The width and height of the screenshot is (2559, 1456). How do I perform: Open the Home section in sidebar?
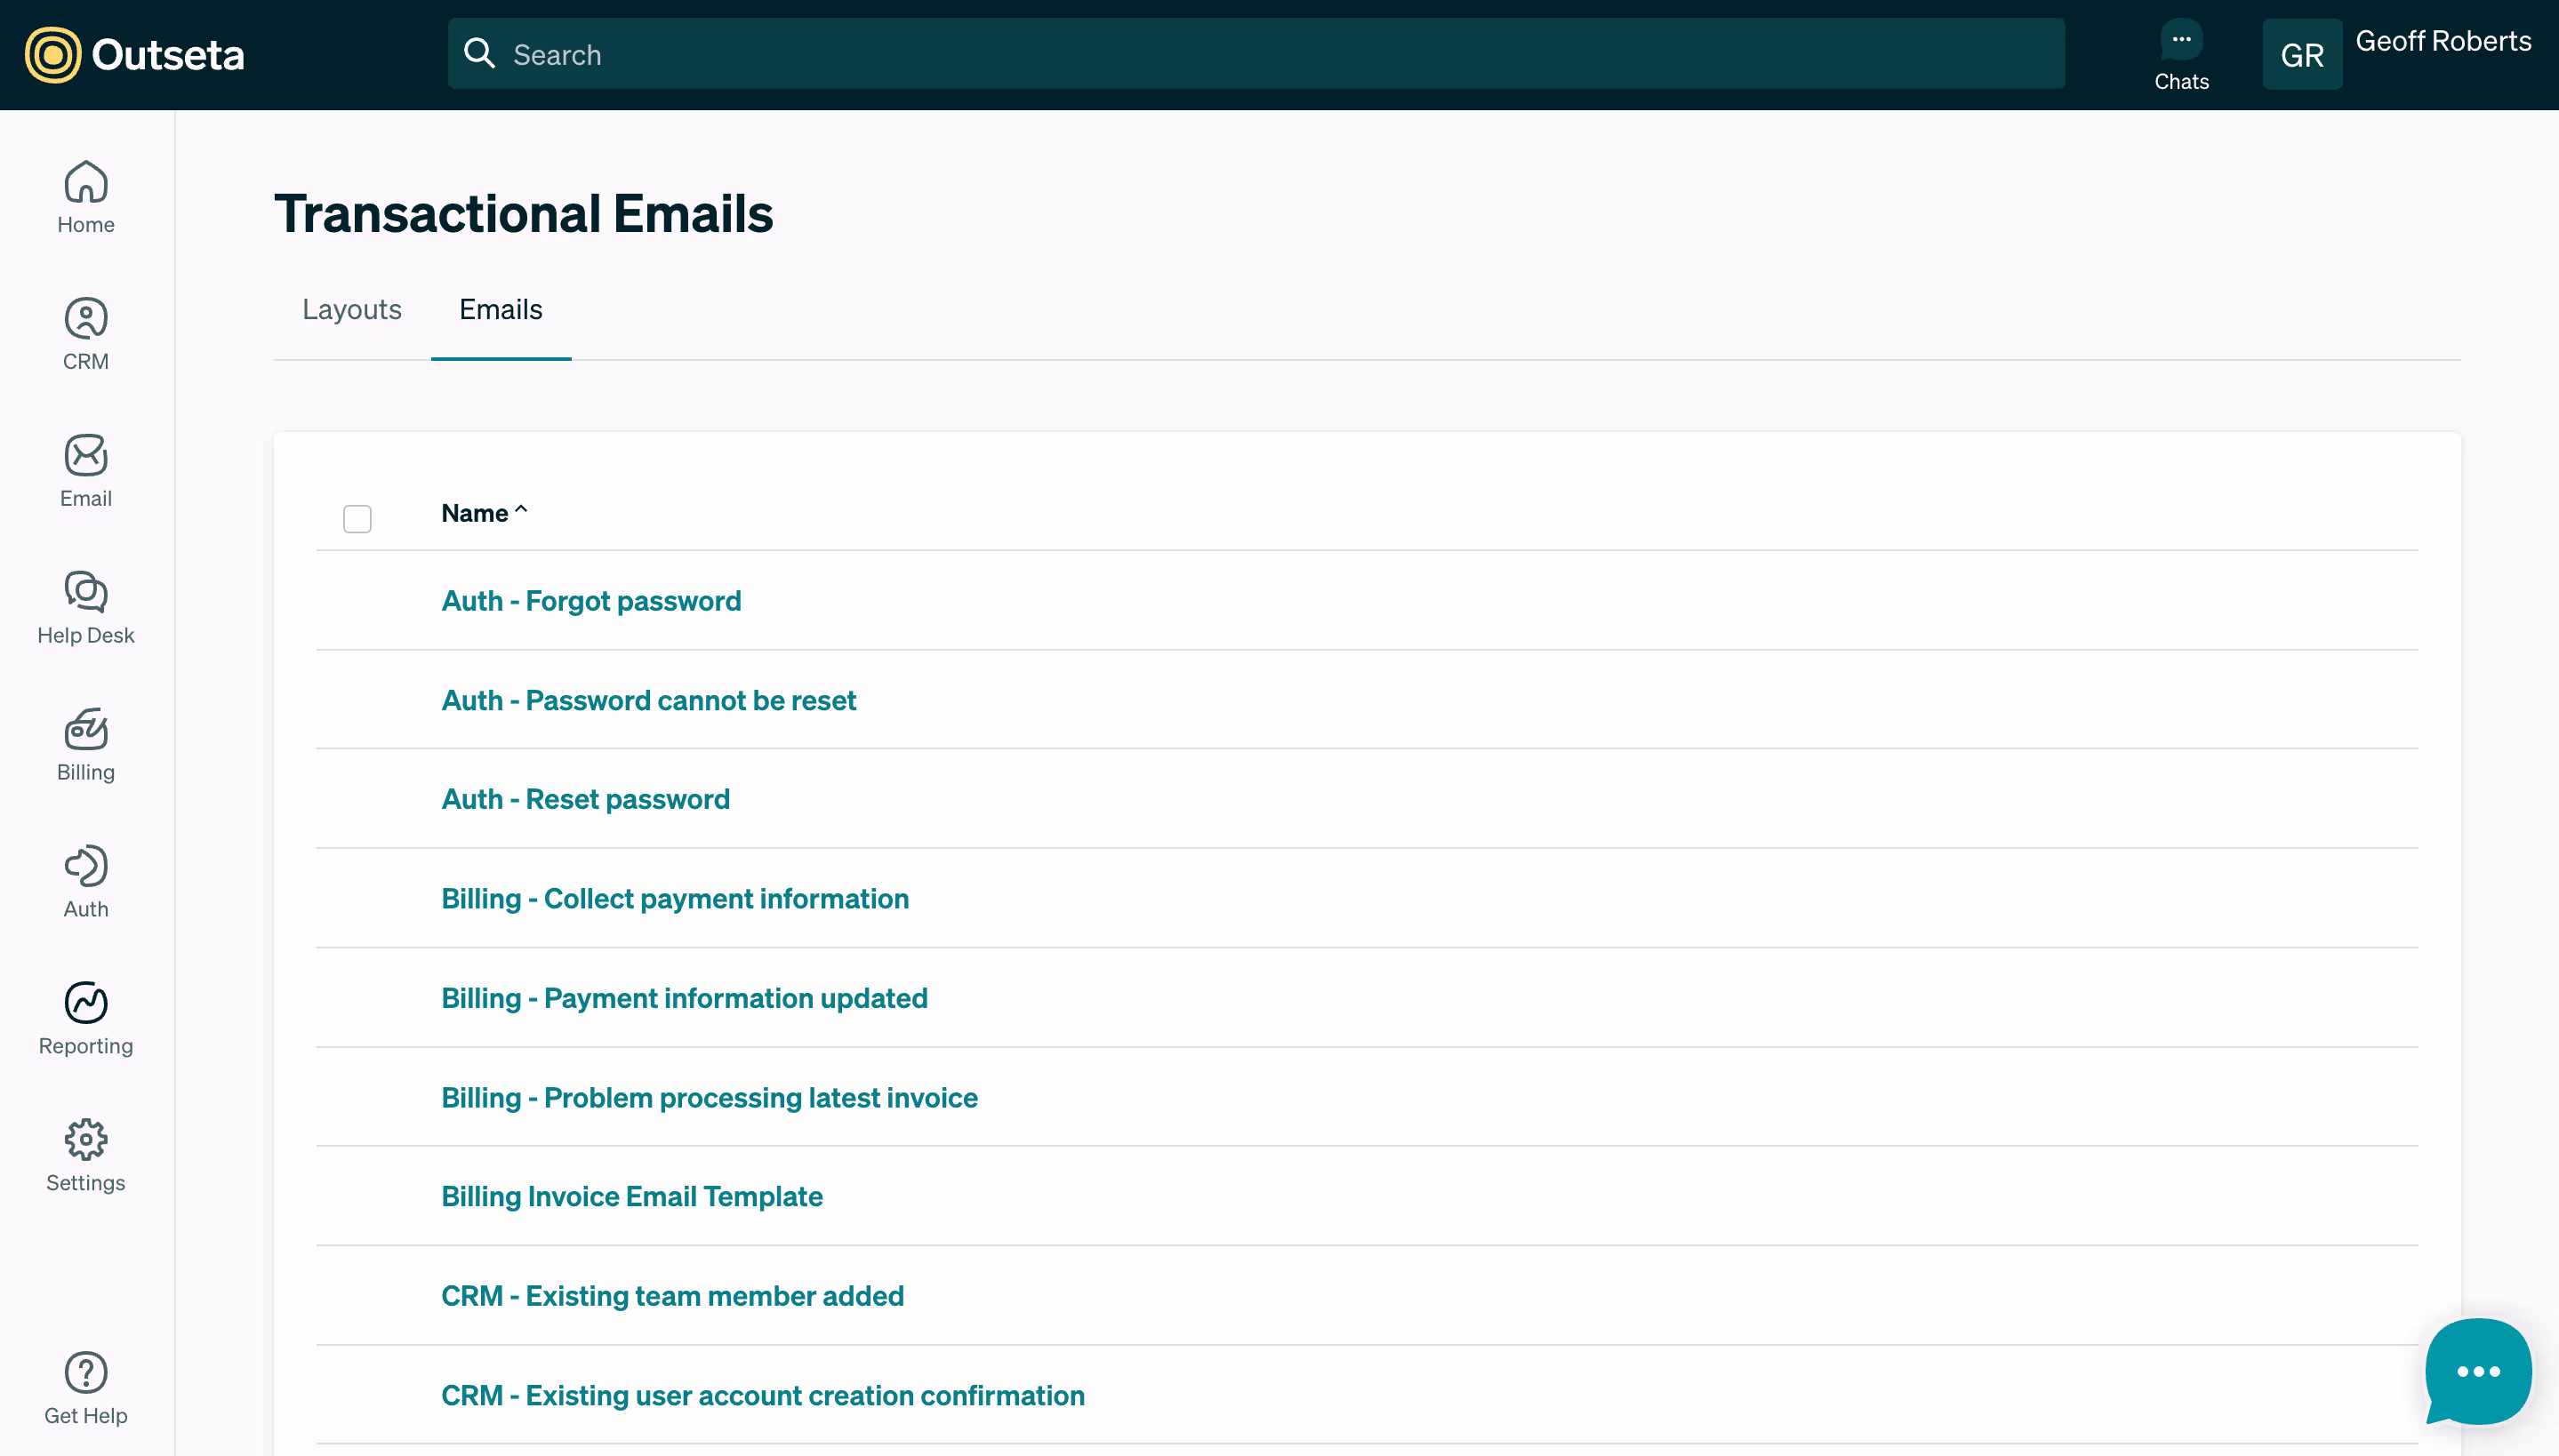[86, 197]
